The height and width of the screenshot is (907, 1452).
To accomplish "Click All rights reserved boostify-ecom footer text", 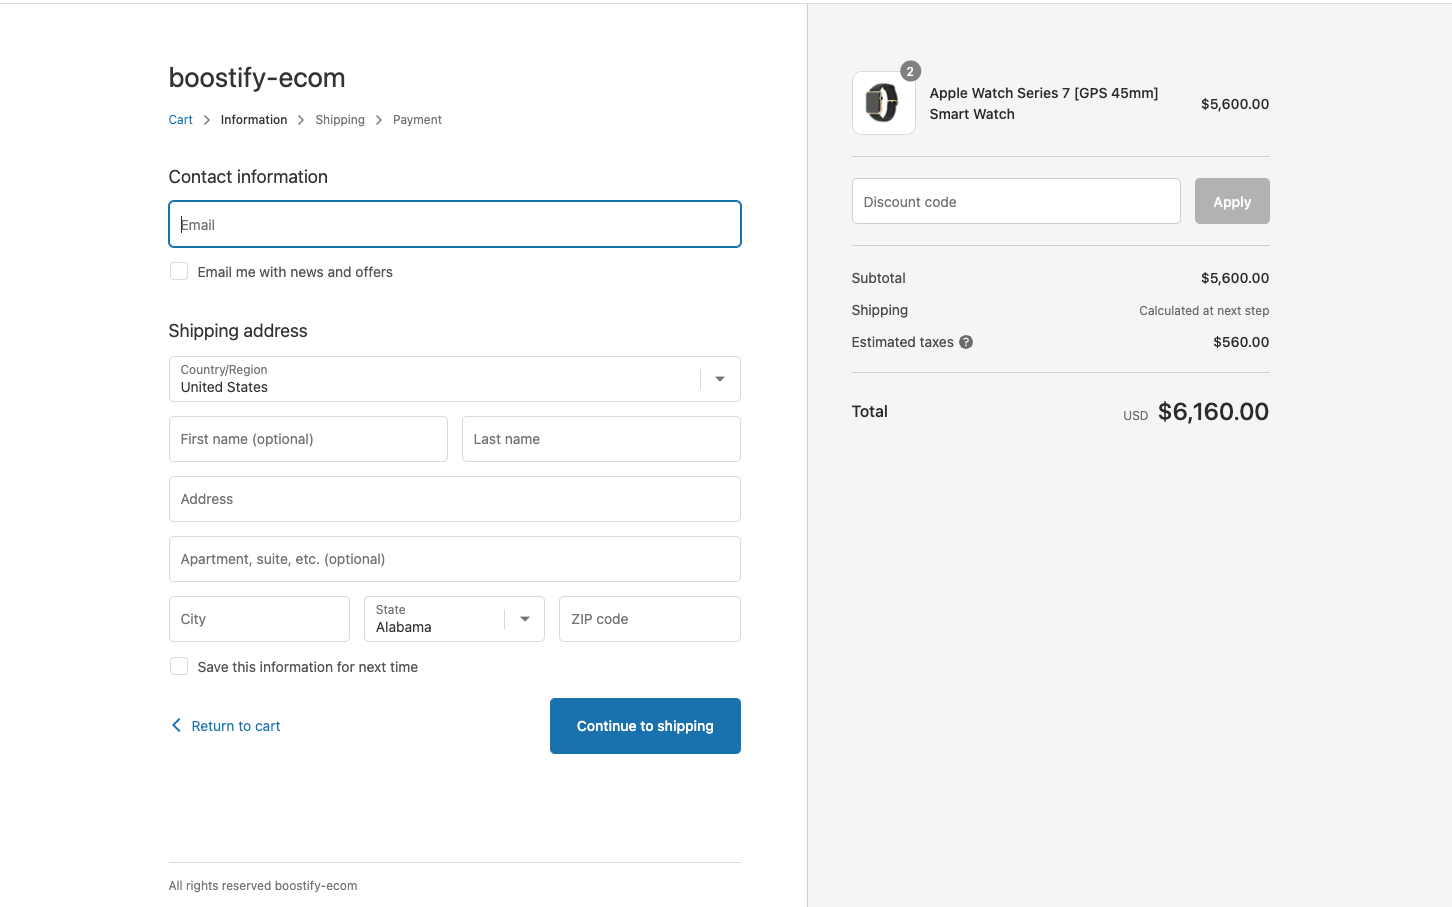I will point(263,886).
